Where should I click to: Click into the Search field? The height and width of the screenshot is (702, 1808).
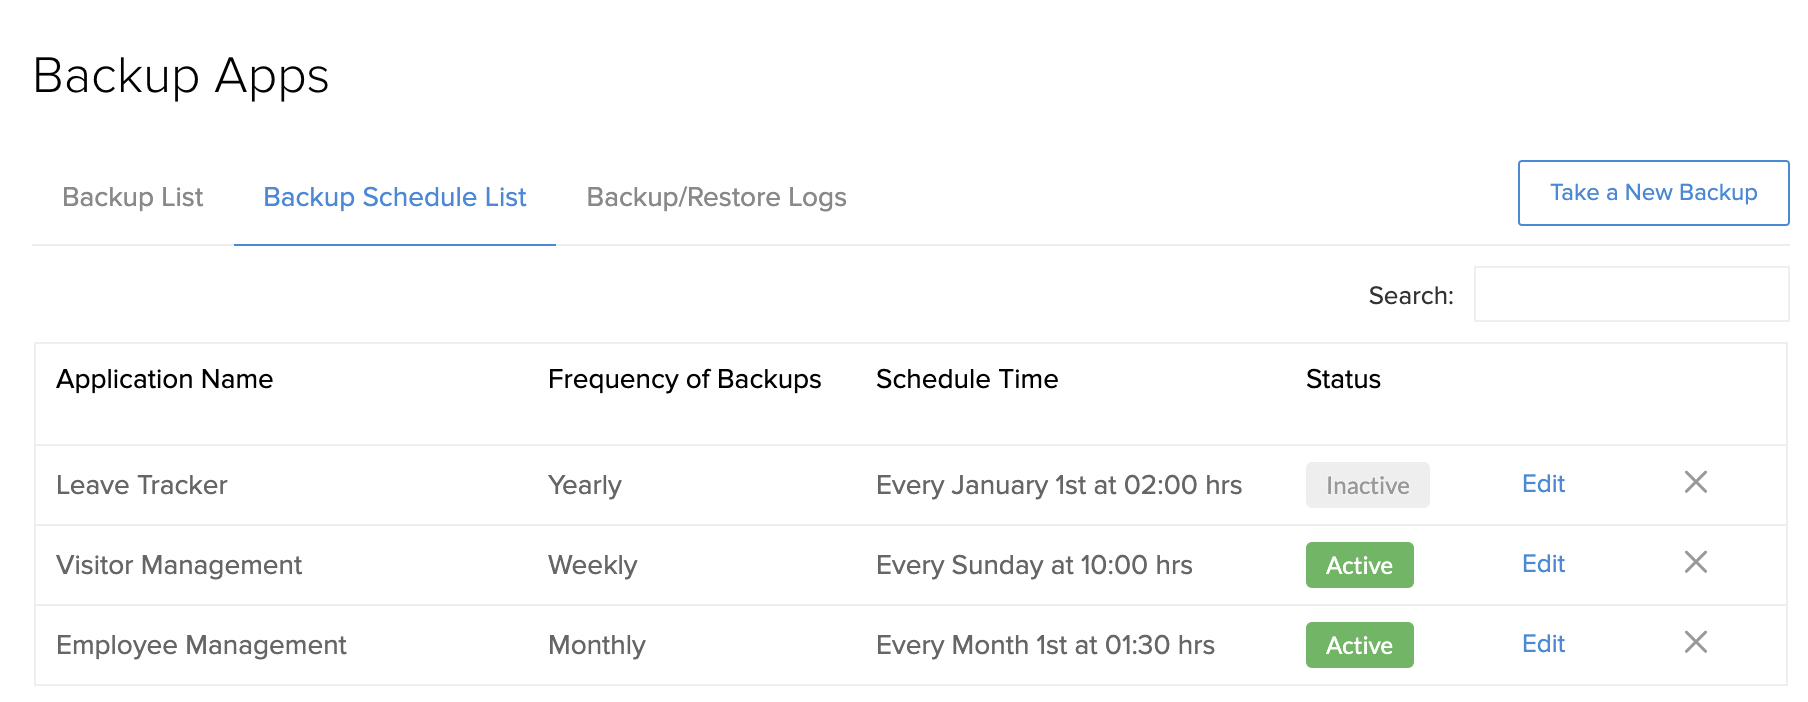coord(1630,293)
